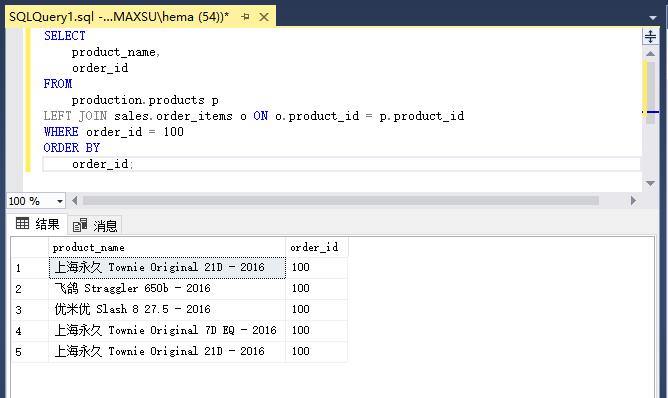Click the product_name column header
The height and width of the screenshot is (398, 668).
(167, 247)
